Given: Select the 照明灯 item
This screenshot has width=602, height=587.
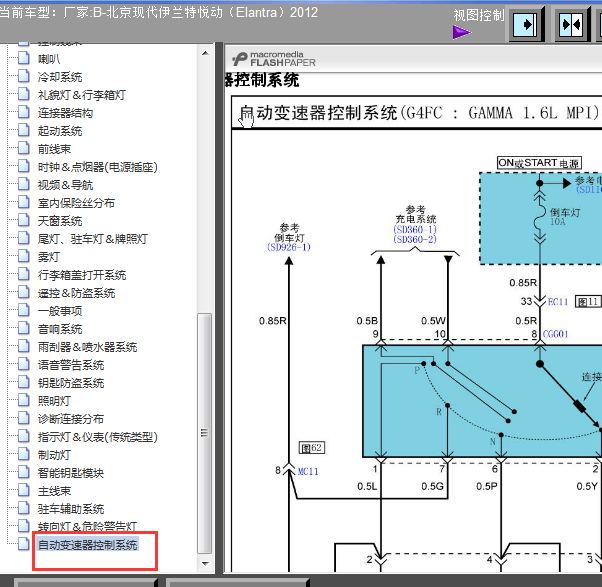Looking at the screenshot, I should coord(54,401).
